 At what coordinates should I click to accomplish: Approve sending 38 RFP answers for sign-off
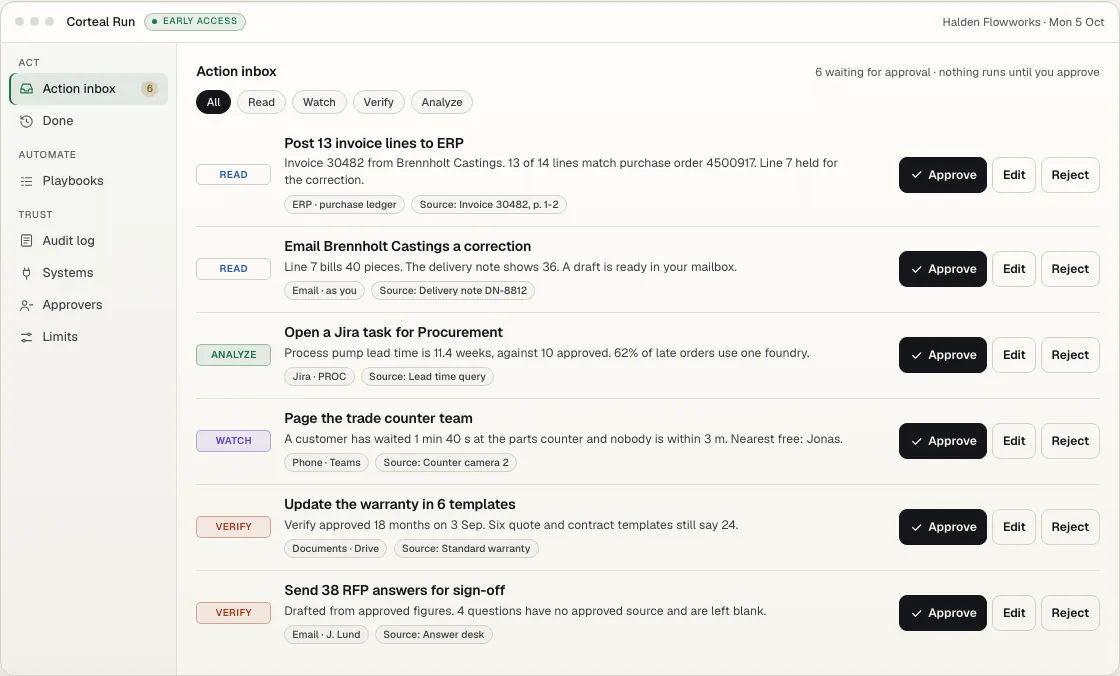(943, 613)
